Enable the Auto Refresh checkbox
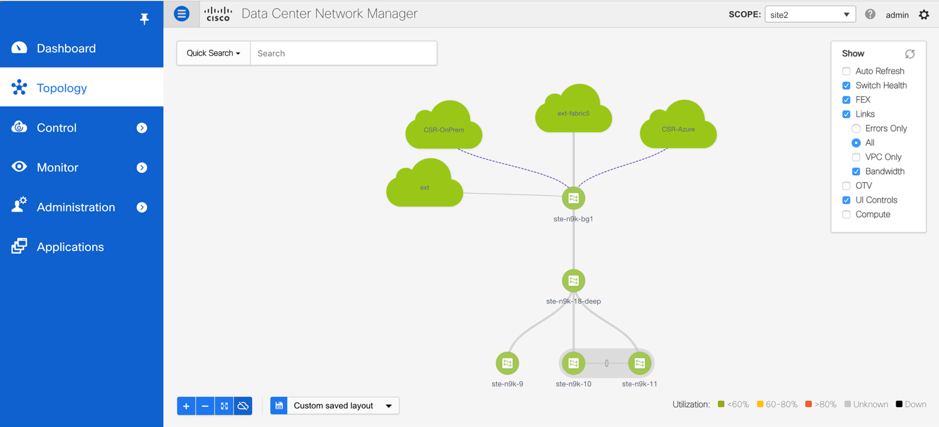This screenshot has height=427, width=939. (846, 71)
